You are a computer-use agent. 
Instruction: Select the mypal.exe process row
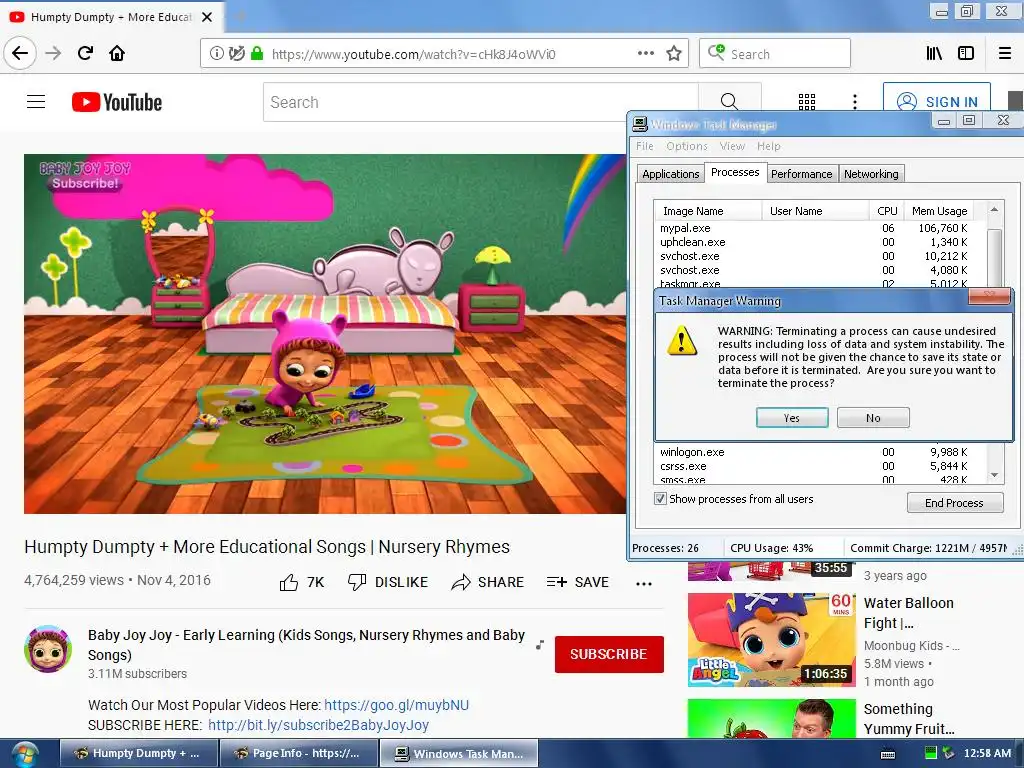[x=814, y=228]
